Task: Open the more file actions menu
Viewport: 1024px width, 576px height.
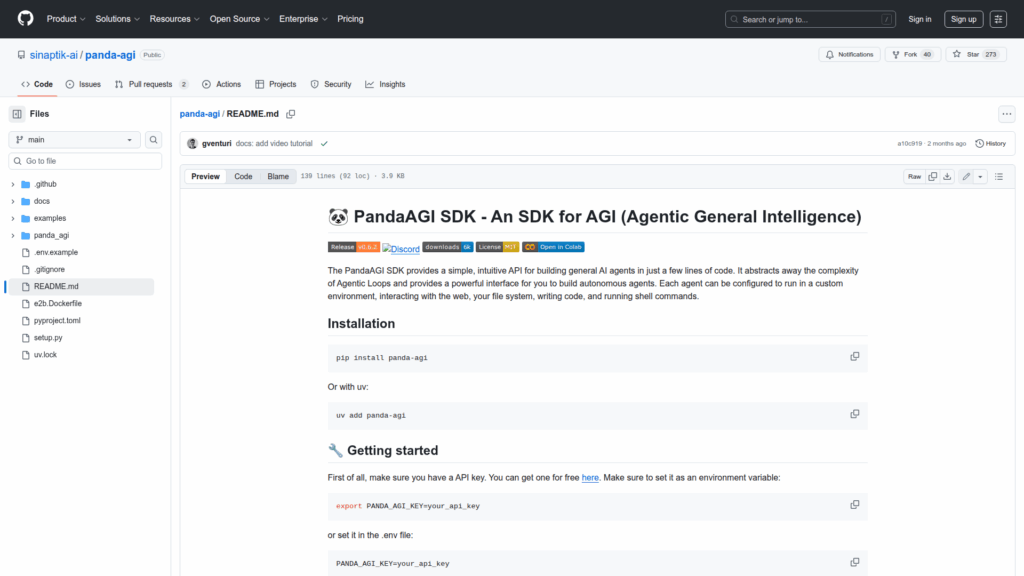Action: (1006, 114)
